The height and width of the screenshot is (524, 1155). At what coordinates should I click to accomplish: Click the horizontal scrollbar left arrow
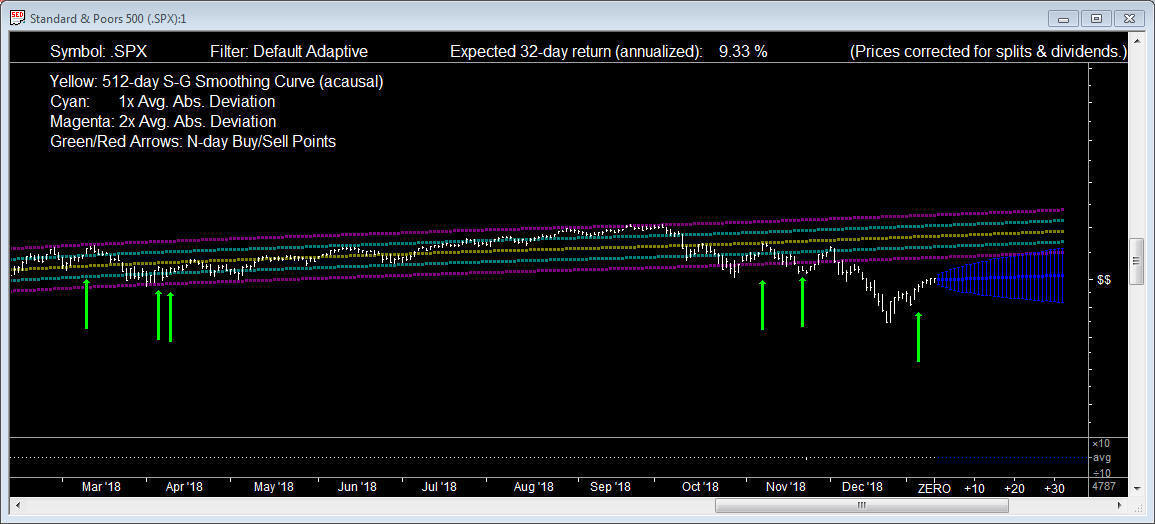point(16,506)
